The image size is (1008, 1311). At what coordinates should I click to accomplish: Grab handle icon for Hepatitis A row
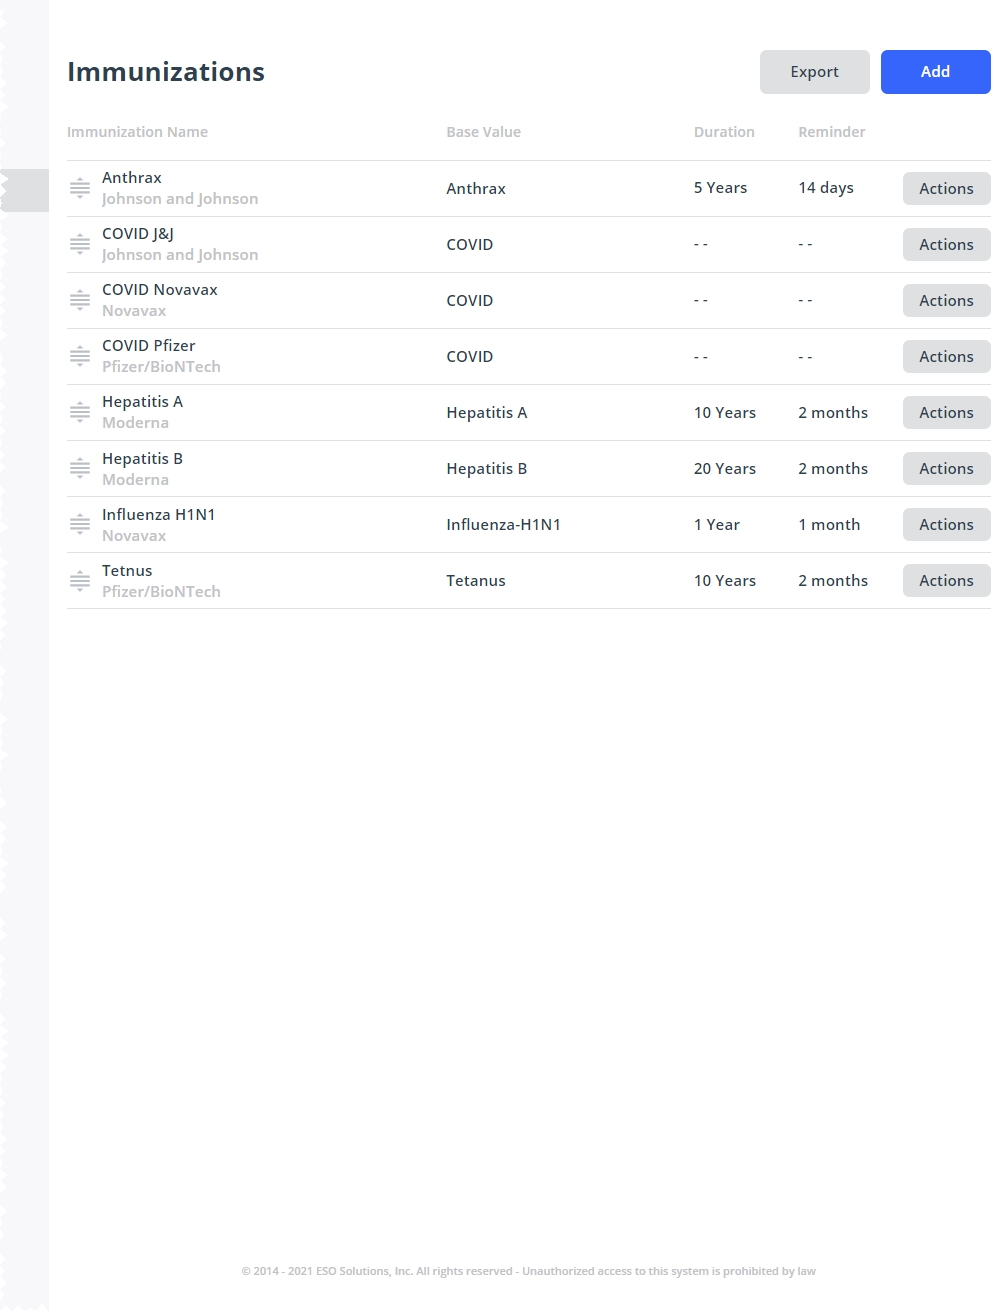(x=80, y=412)
